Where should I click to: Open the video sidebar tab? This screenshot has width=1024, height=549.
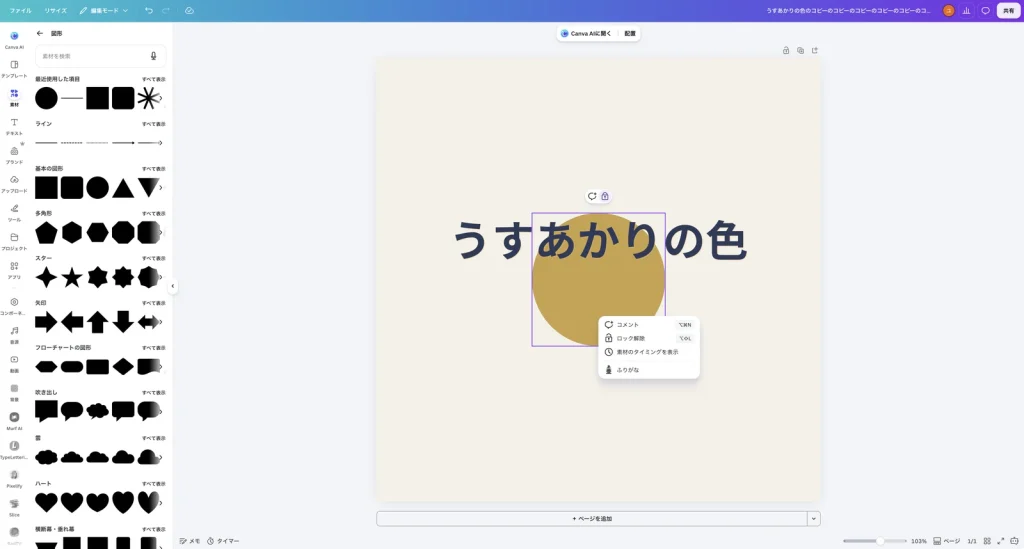coord(14,363)
